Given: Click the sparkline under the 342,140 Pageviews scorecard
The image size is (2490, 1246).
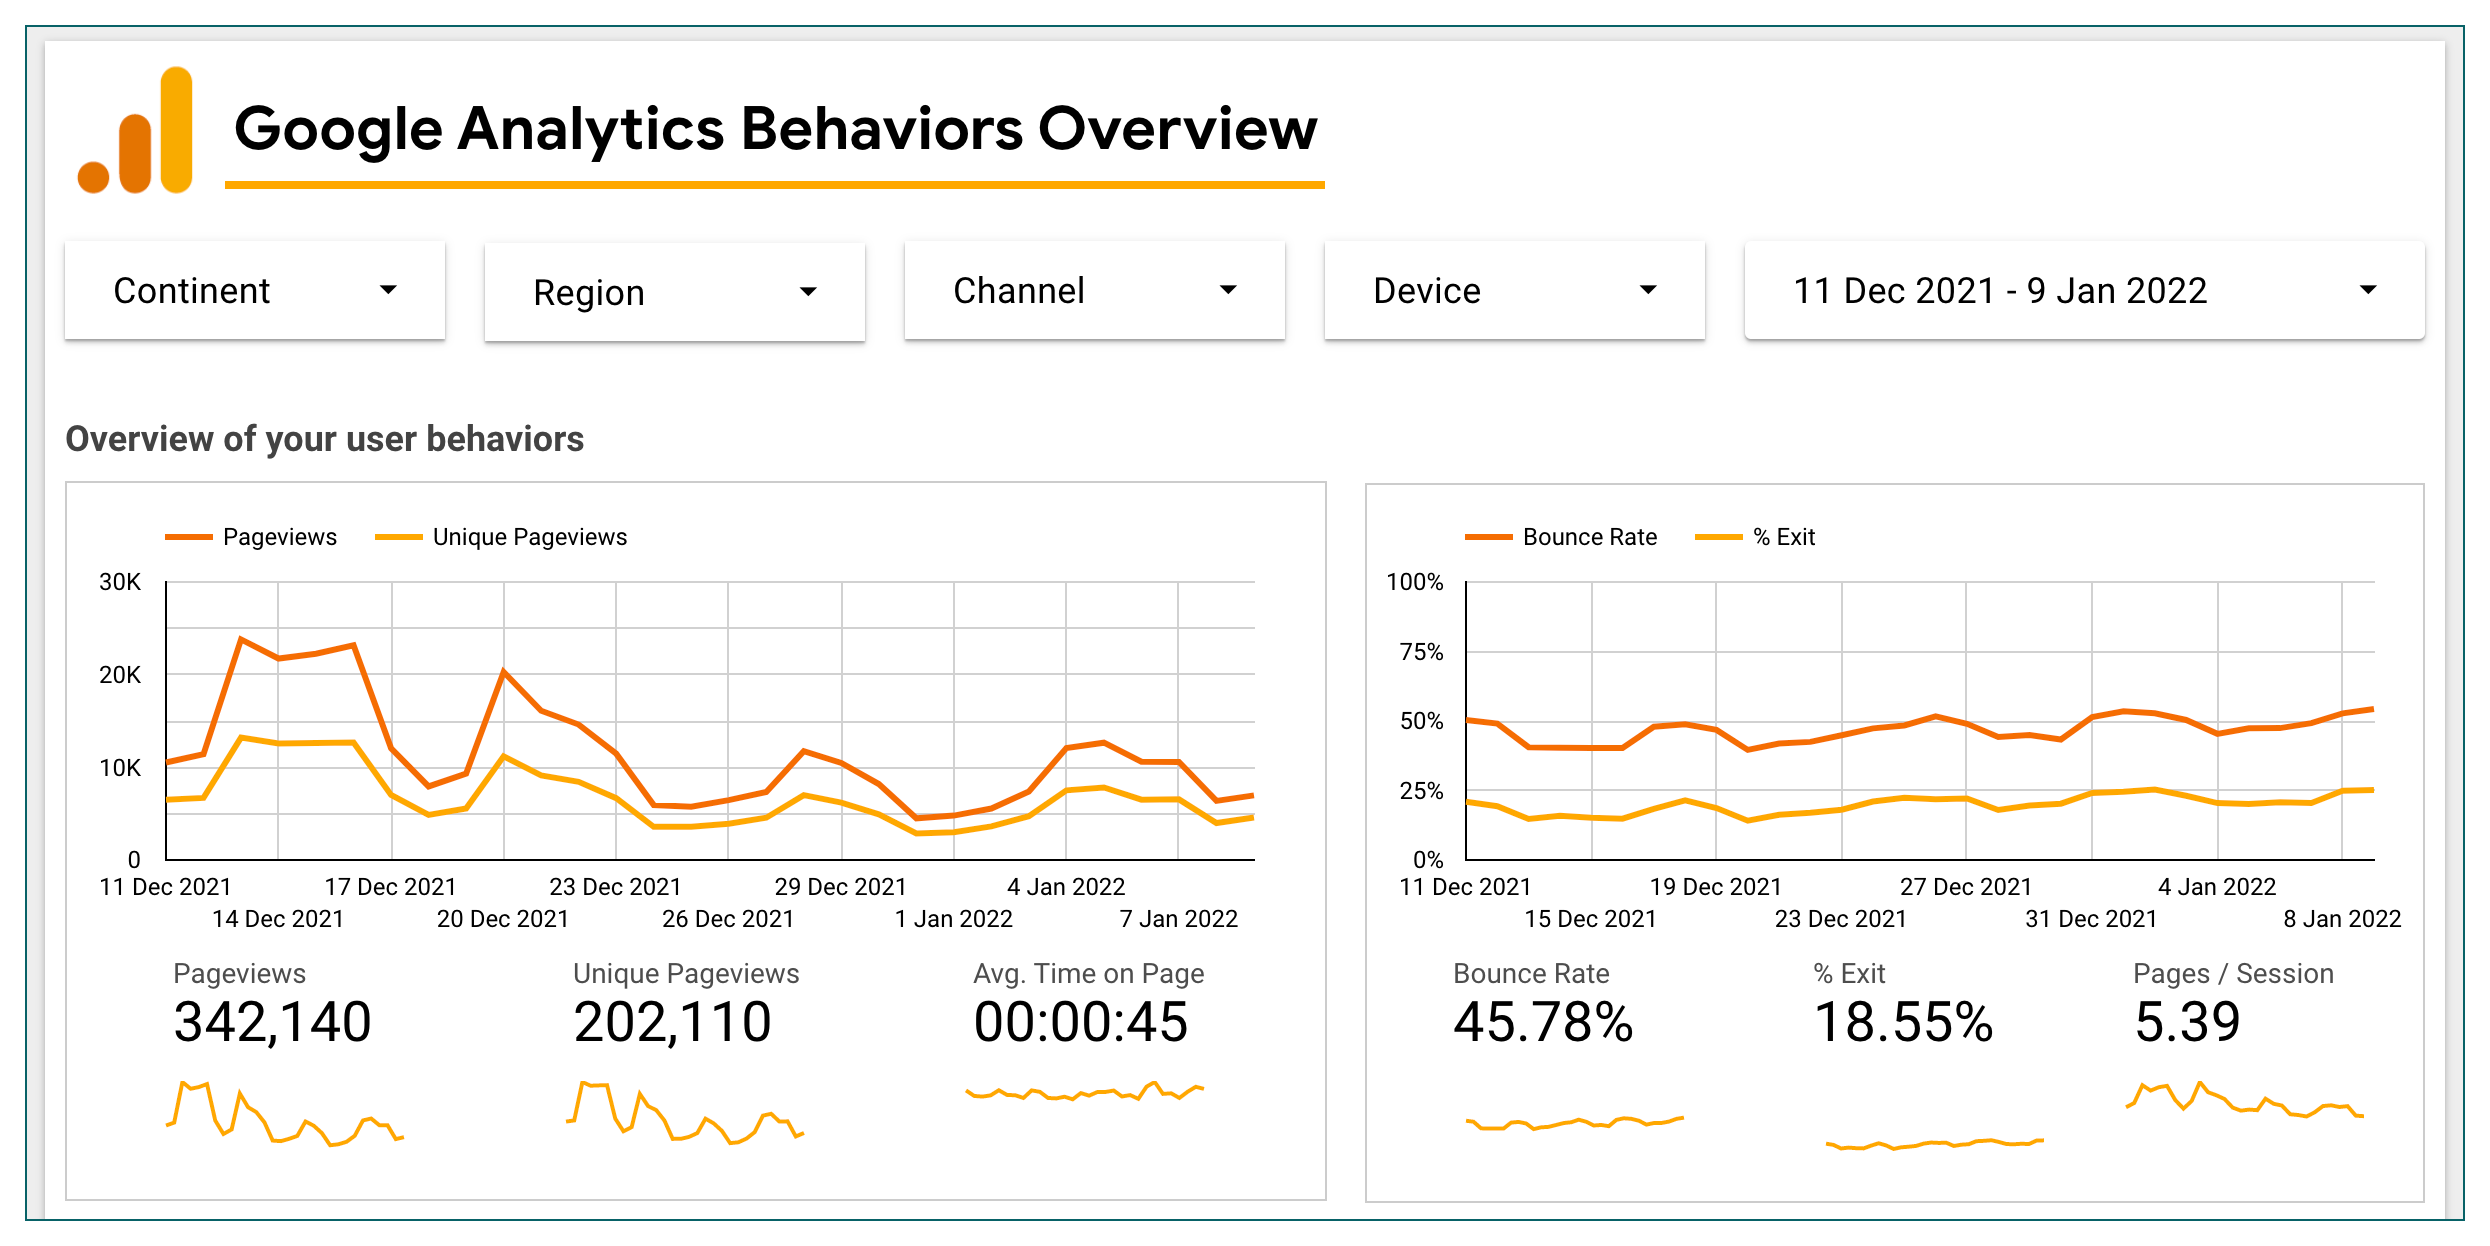Looking at the screenshot, I should (x=285, y=1113).
